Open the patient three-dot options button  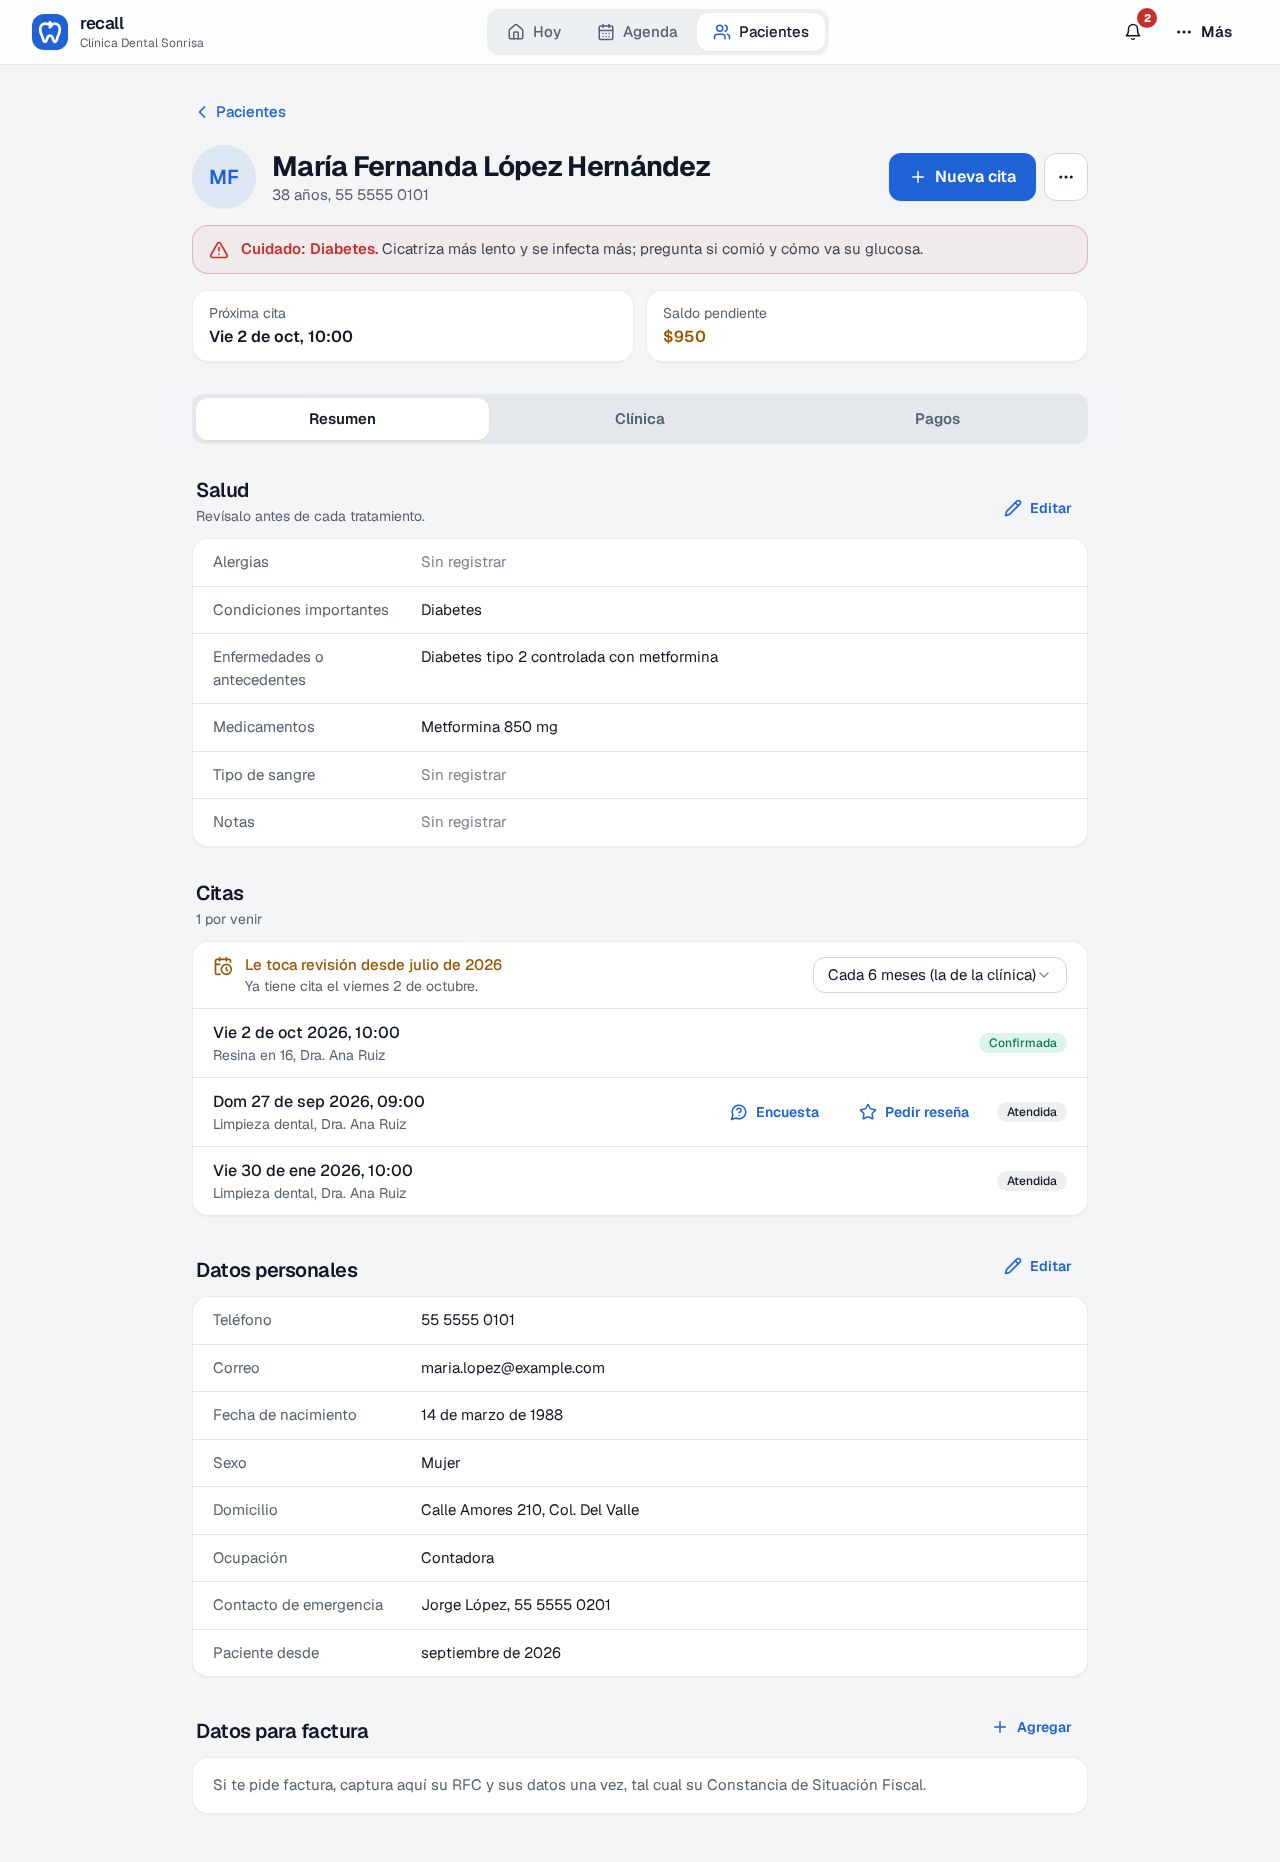1066,177
